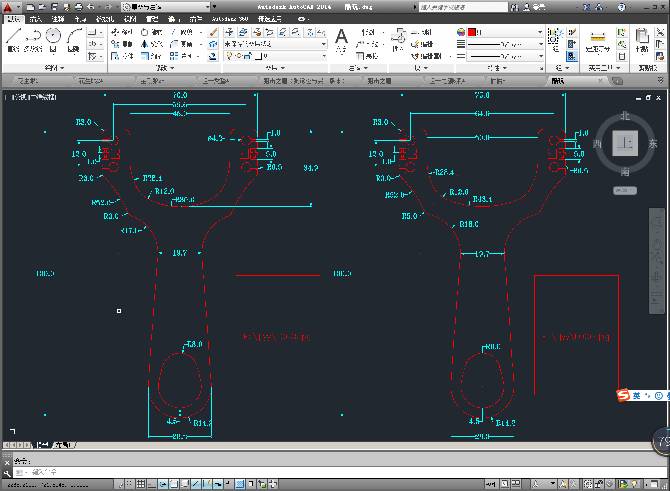The height and width of the screenshot is (491, 670).
Task: Open the linetype dropdown in Properties panel
Action: 505,56
